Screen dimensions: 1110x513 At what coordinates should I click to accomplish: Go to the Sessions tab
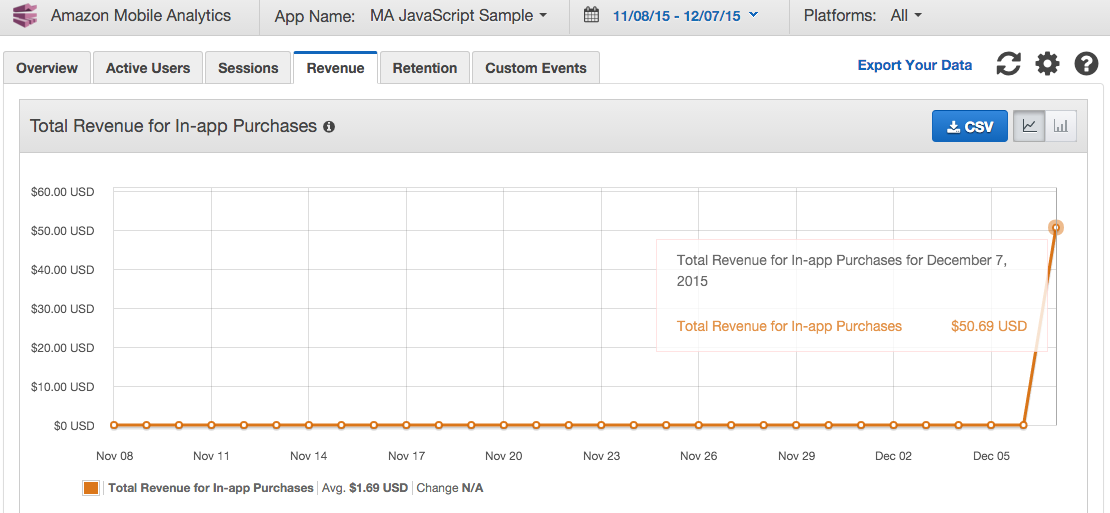(x=248, y=68)
